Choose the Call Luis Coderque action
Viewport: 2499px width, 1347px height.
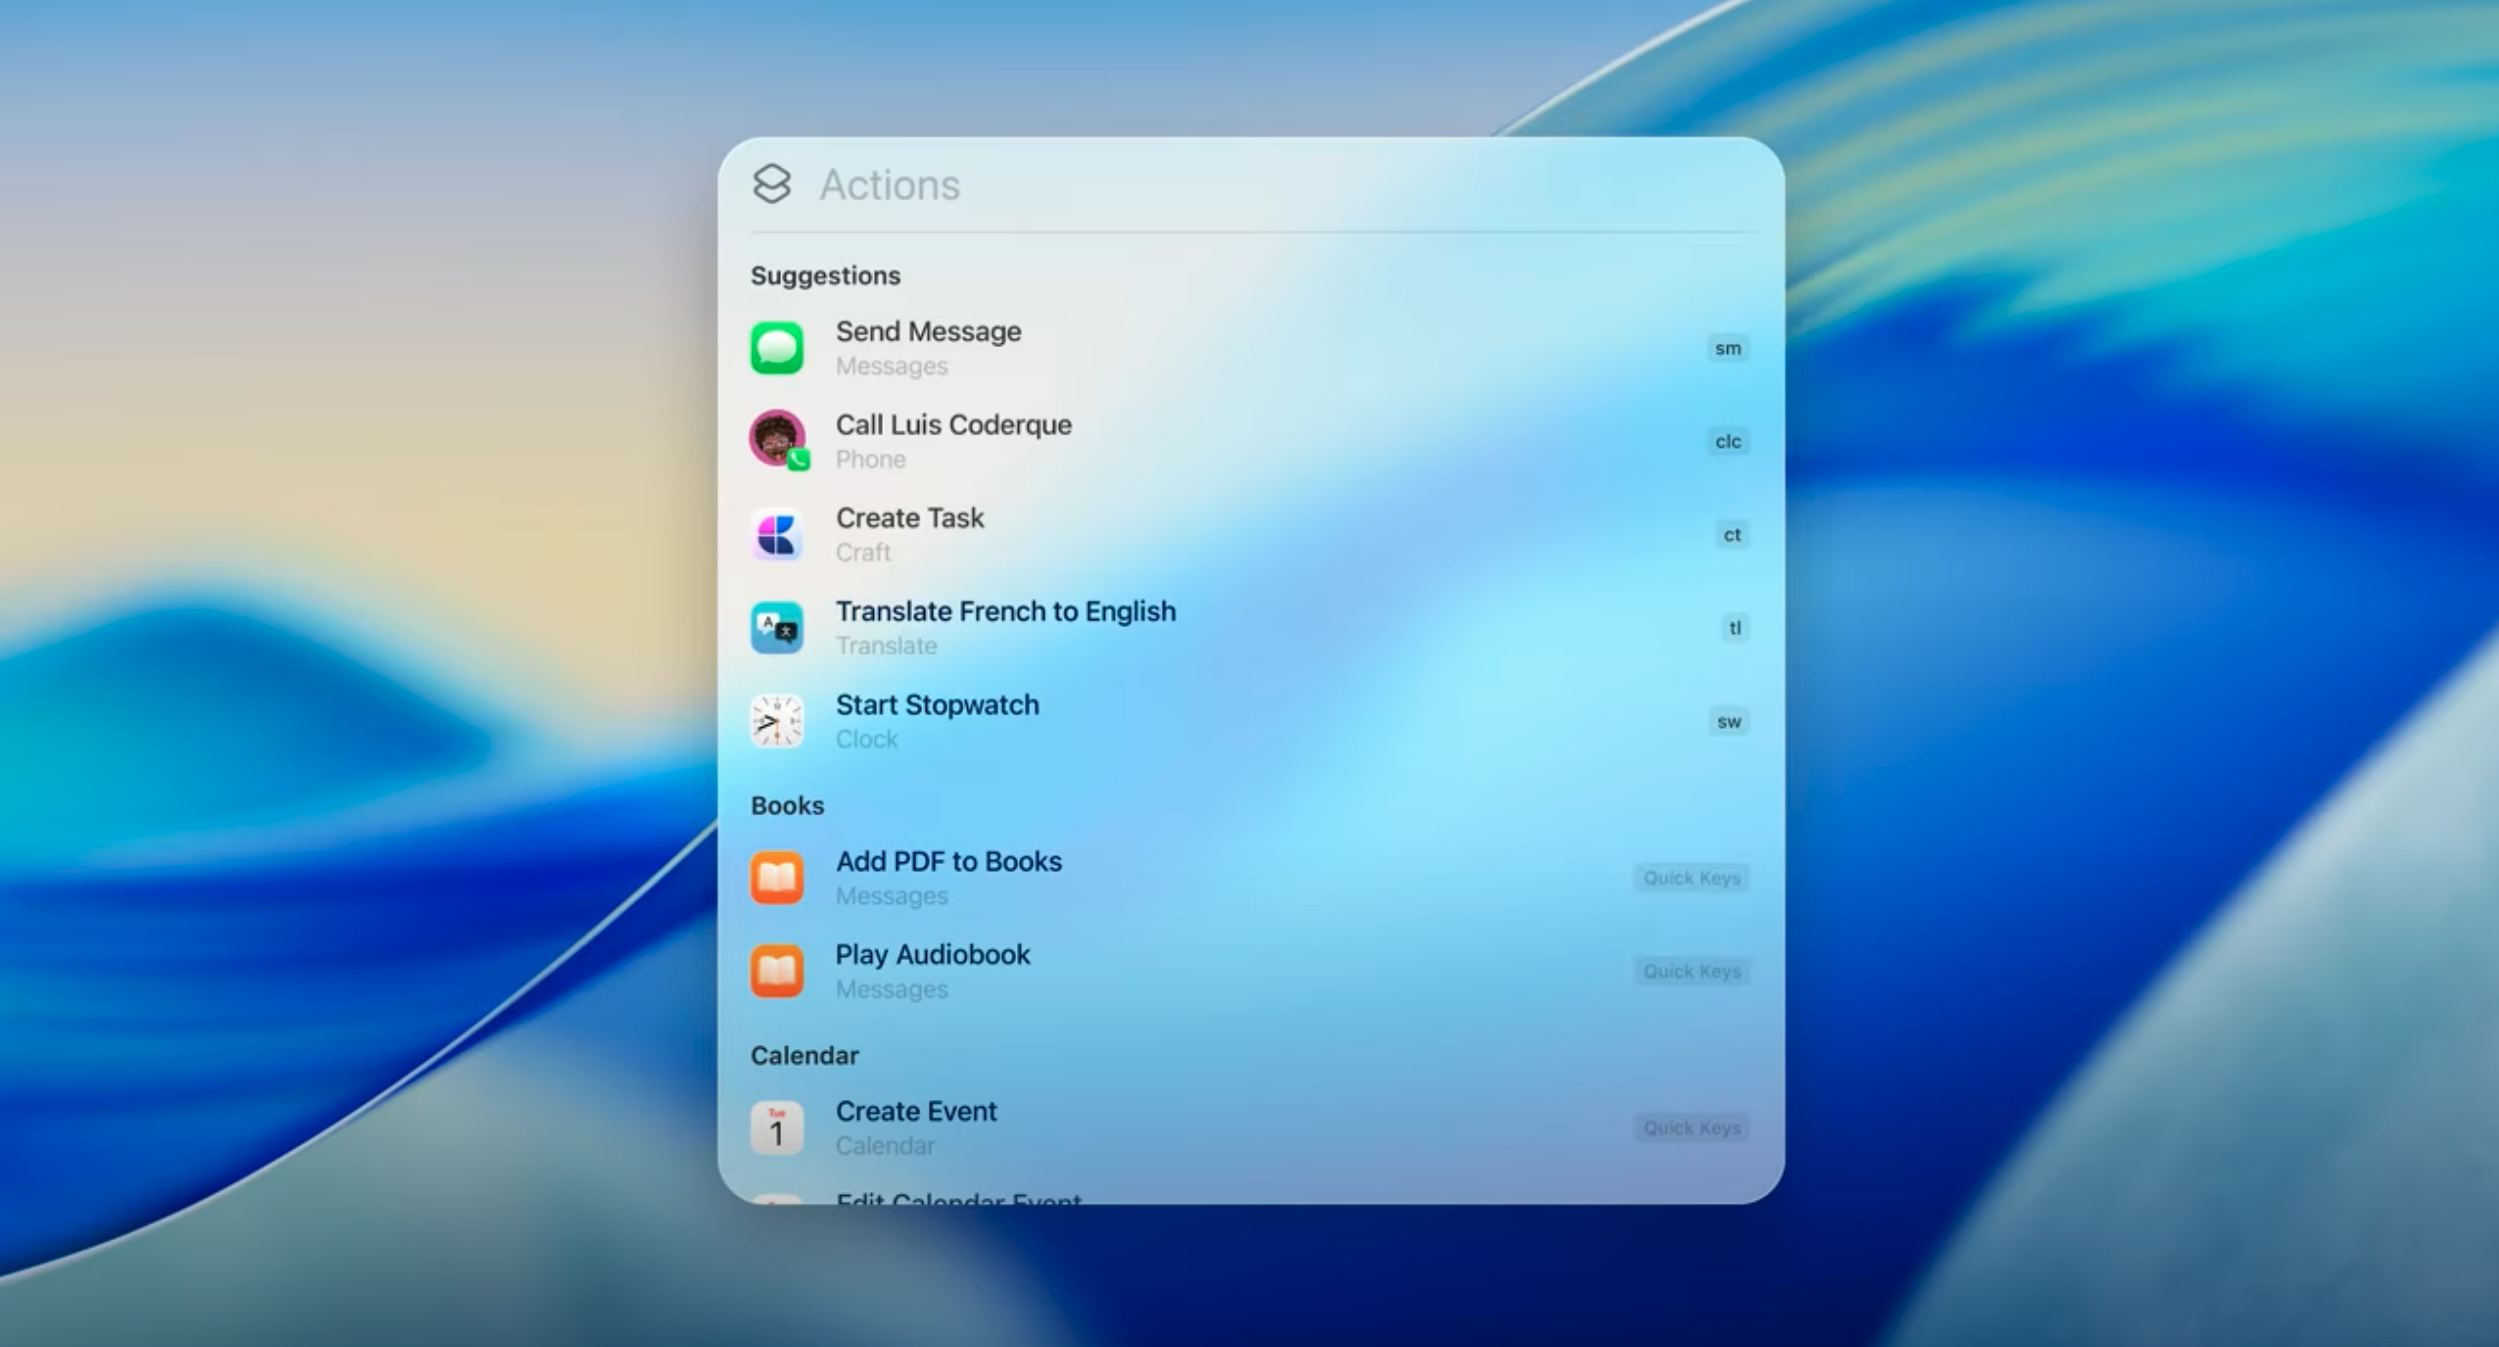(953, 425)
